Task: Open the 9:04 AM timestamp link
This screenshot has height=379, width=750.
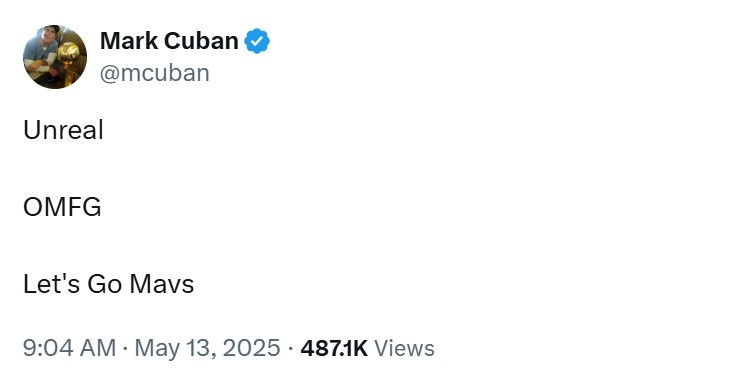Action: pos(69,348)
